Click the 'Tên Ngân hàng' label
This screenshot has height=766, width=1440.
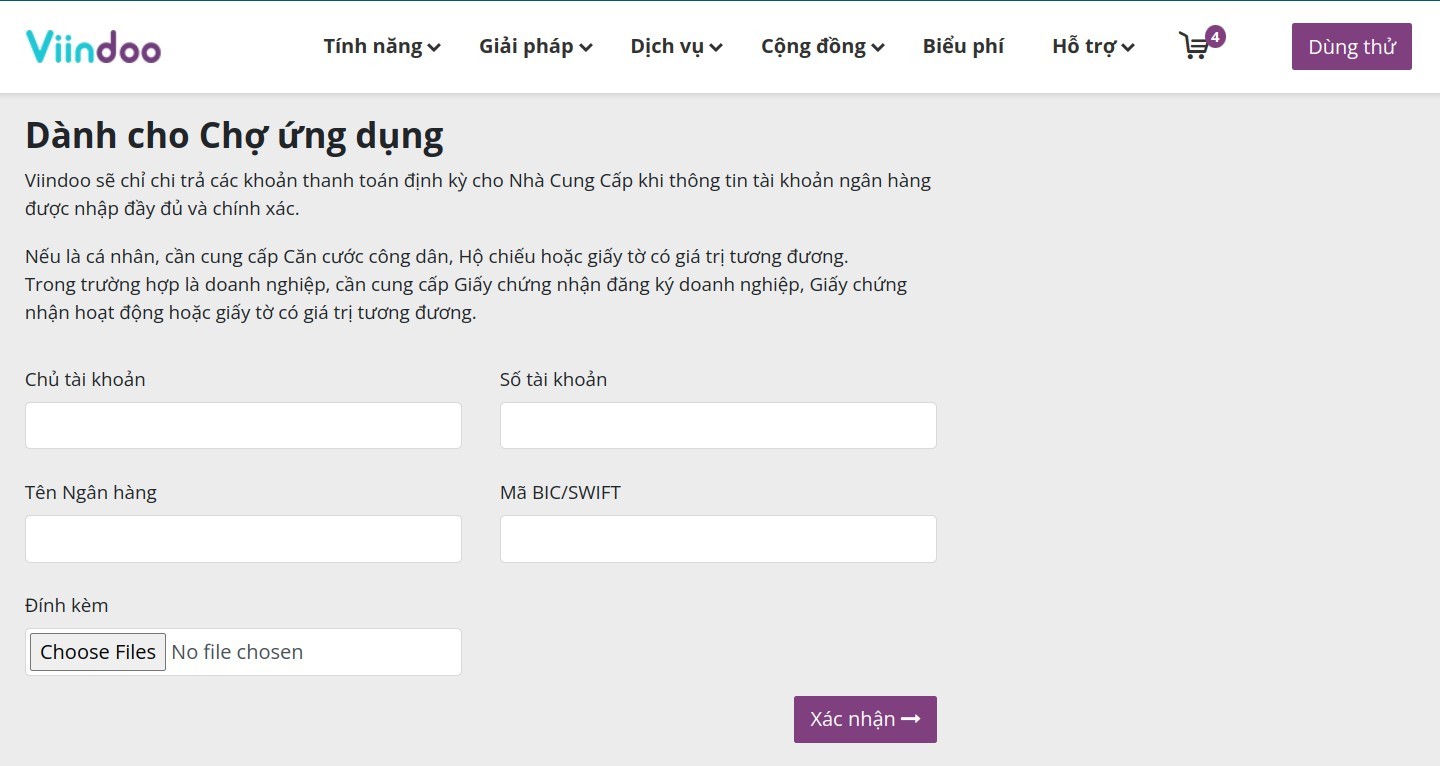click(91, 492)
